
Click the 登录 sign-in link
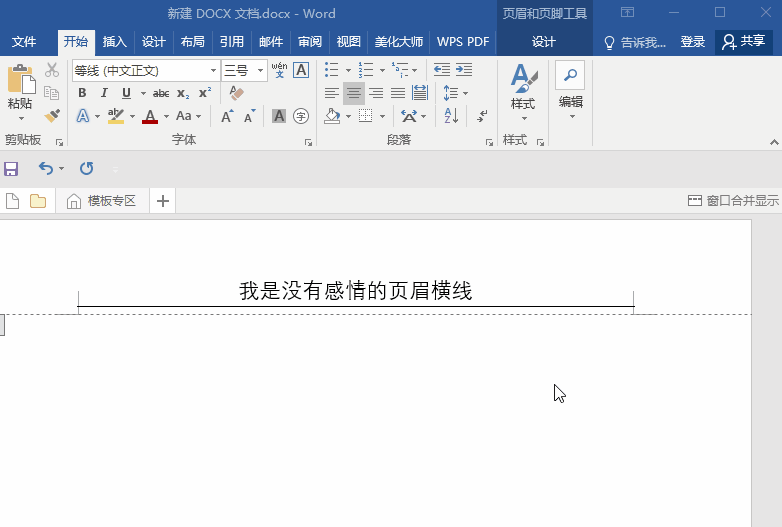pyautogui.click(x=692, y=42)
